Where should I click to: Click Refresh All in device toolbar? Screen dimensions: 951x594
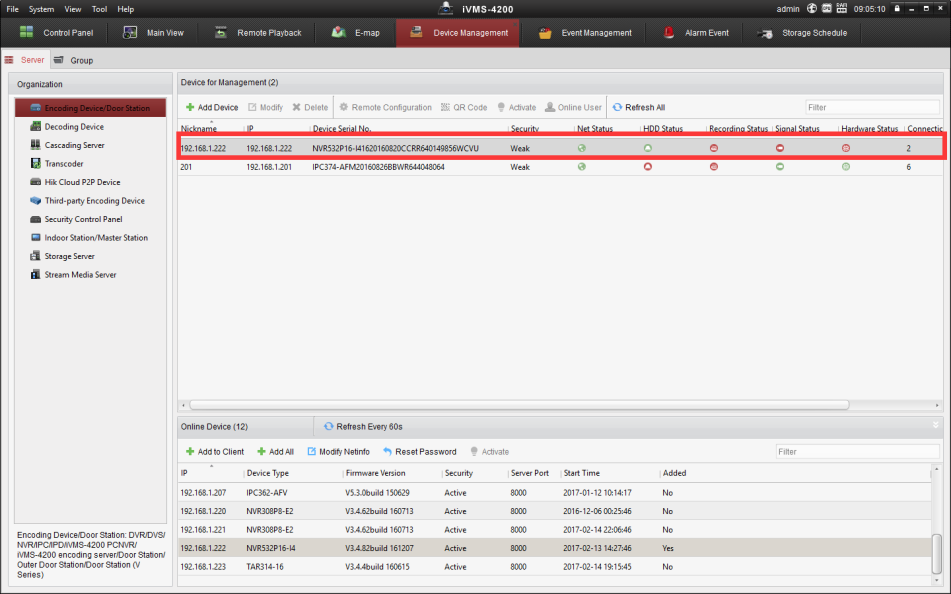coord(638,107)
